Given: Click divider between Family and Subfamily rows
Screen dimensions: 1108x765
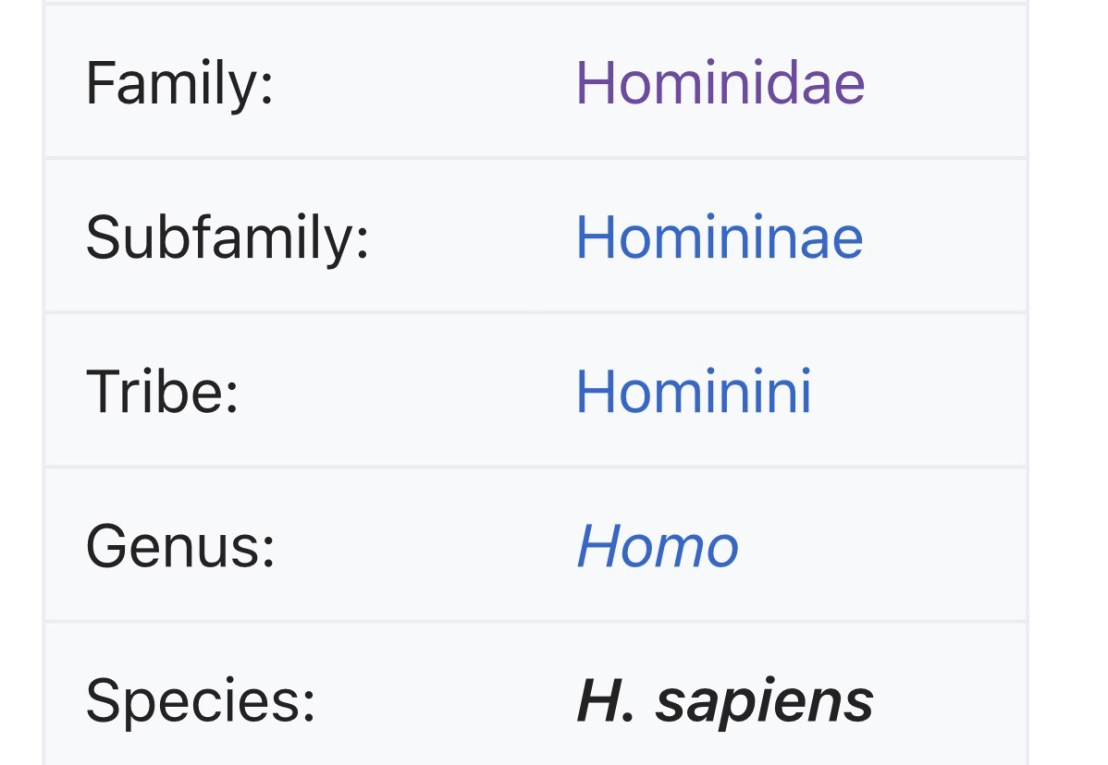Looking at the screenshot, I should tap(535, 158).
